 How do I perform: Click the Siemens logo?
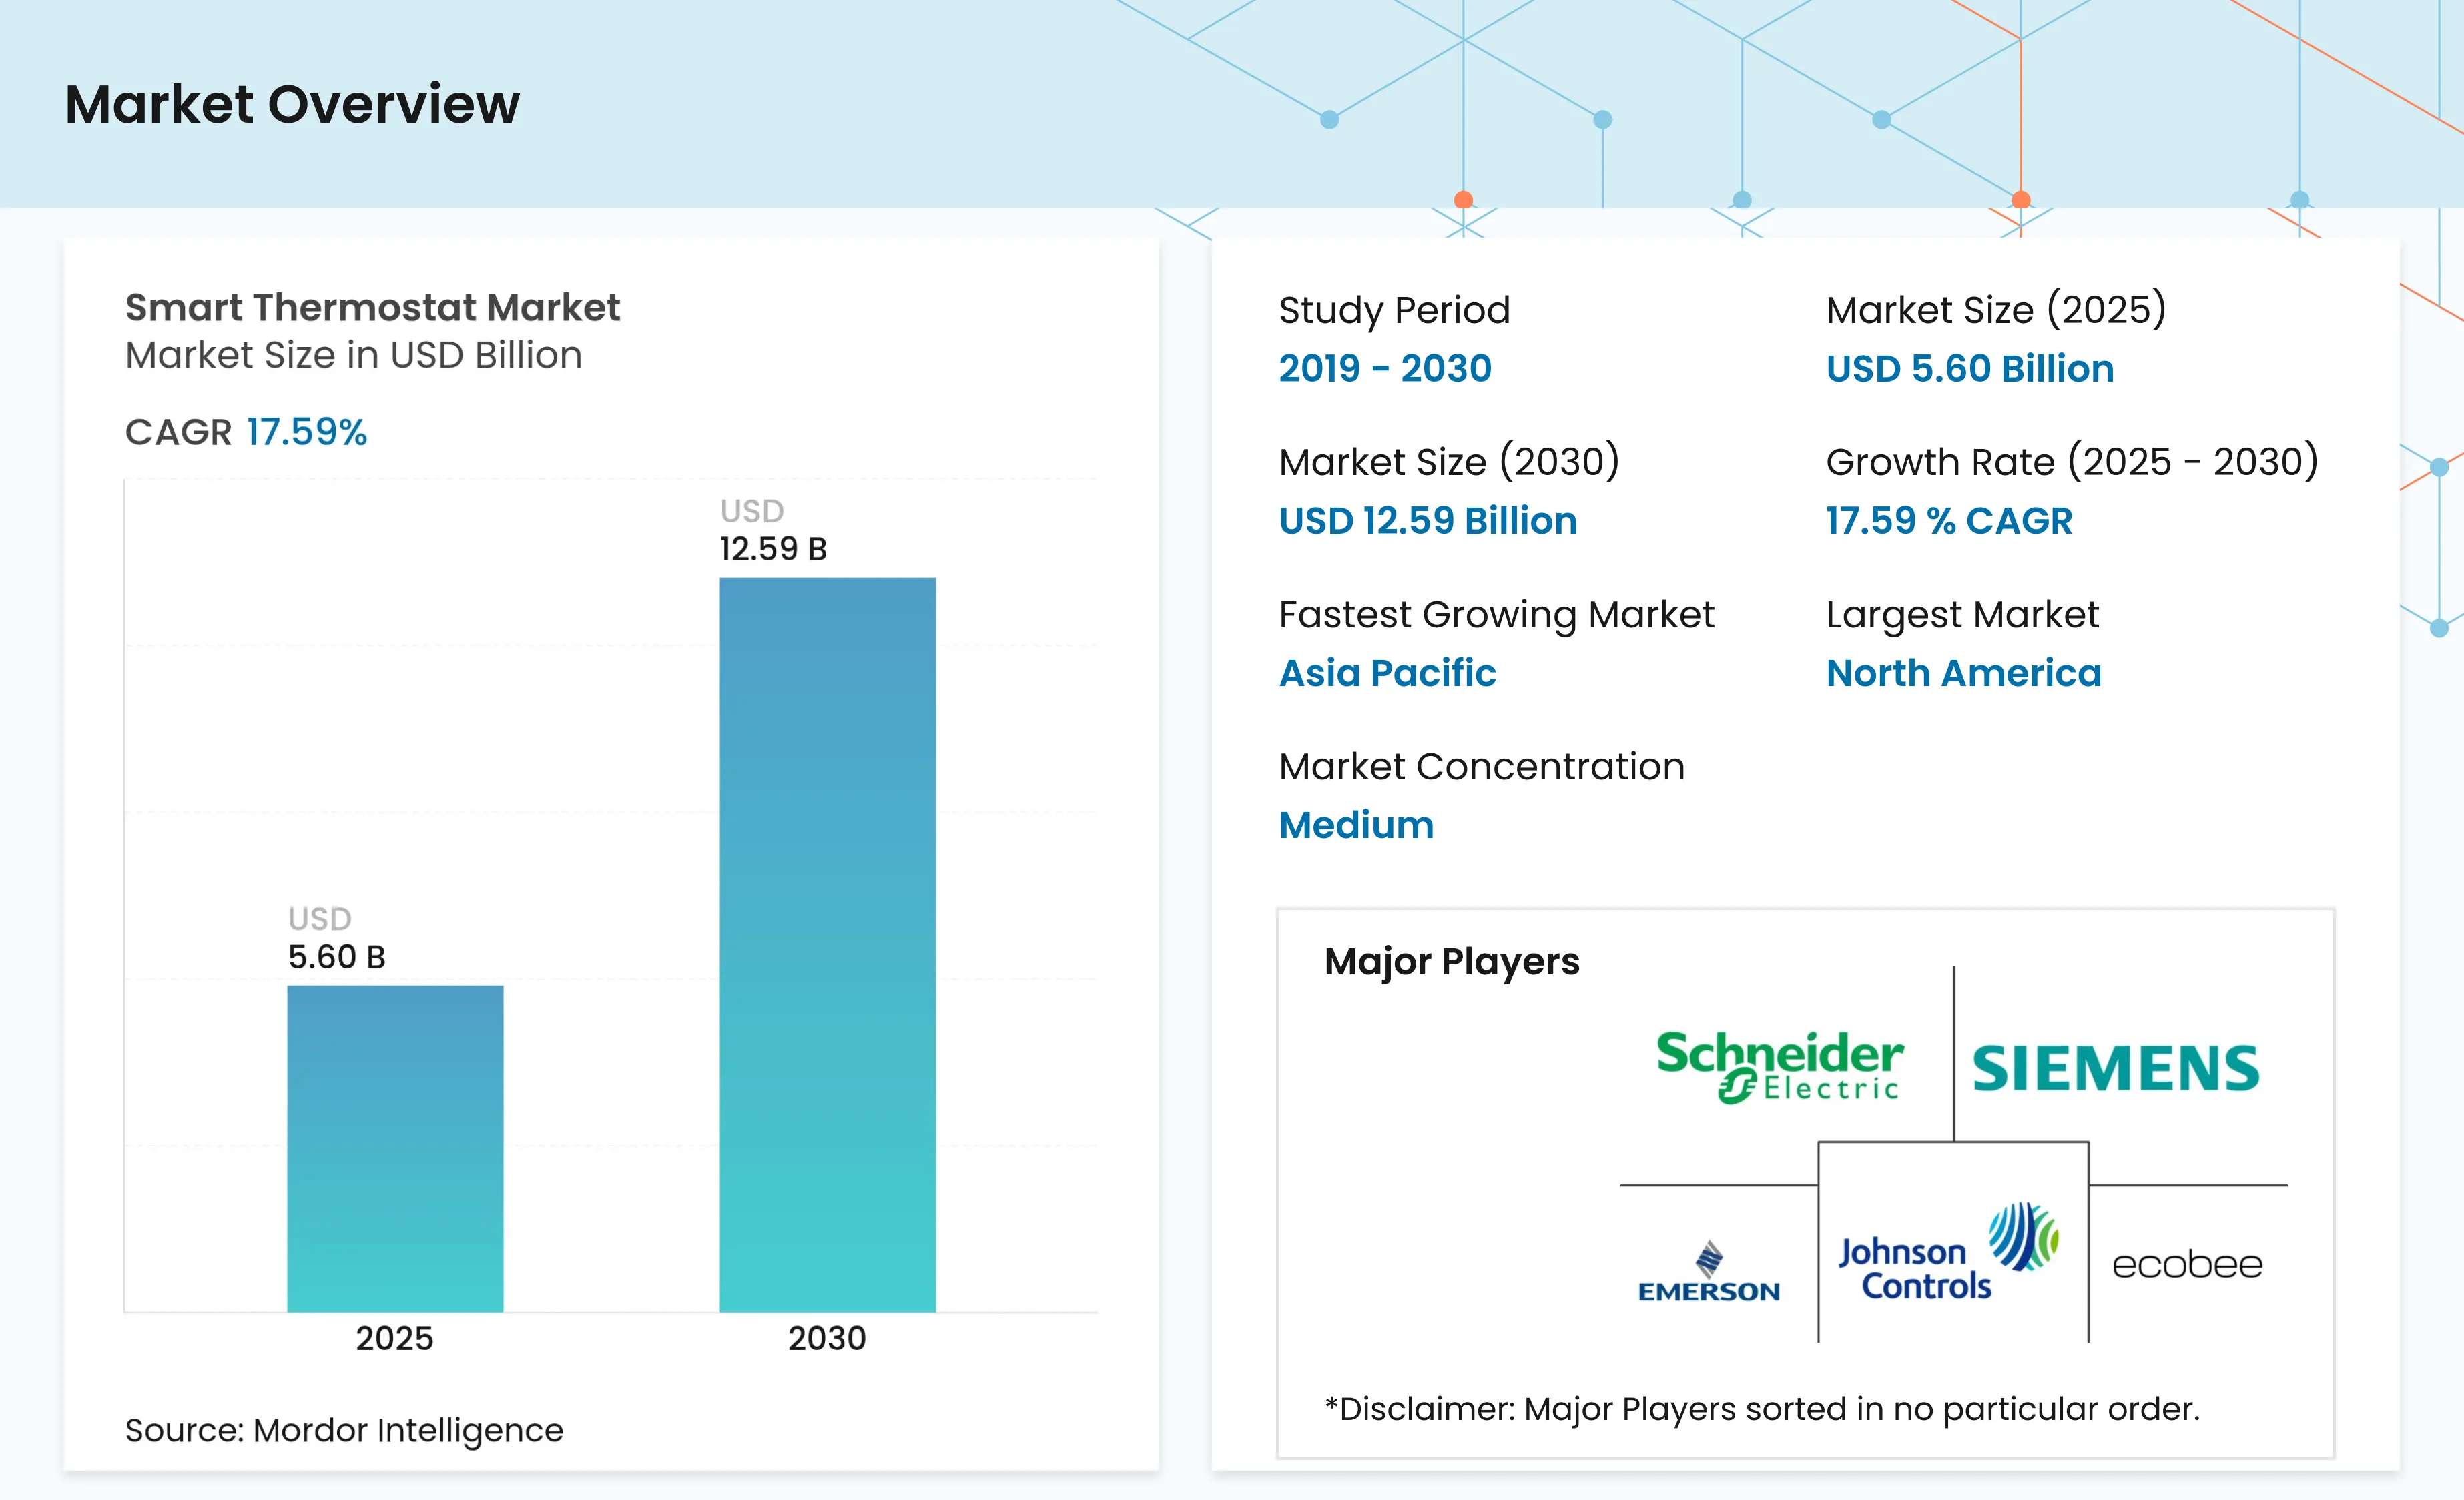click(2115, 1068)
